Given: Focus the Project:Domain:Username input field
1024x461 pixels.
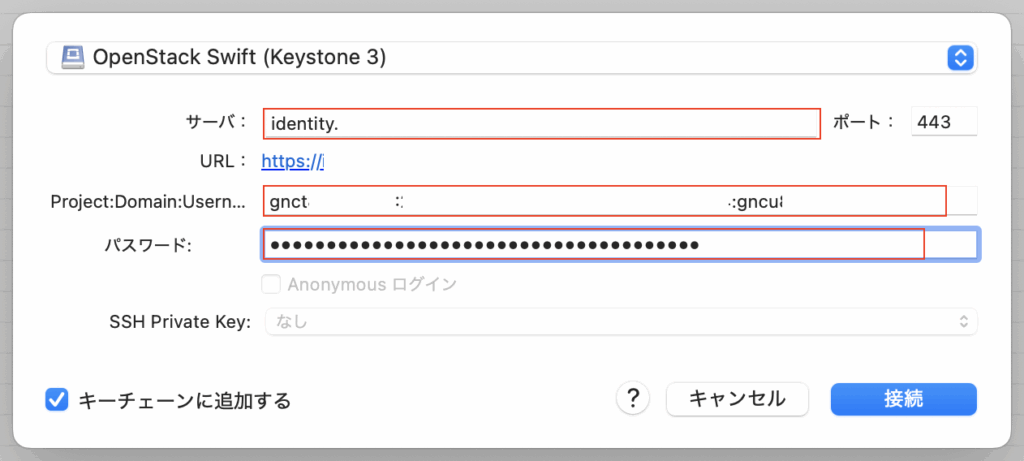Looking at the screenshot, I should point(620,201).
